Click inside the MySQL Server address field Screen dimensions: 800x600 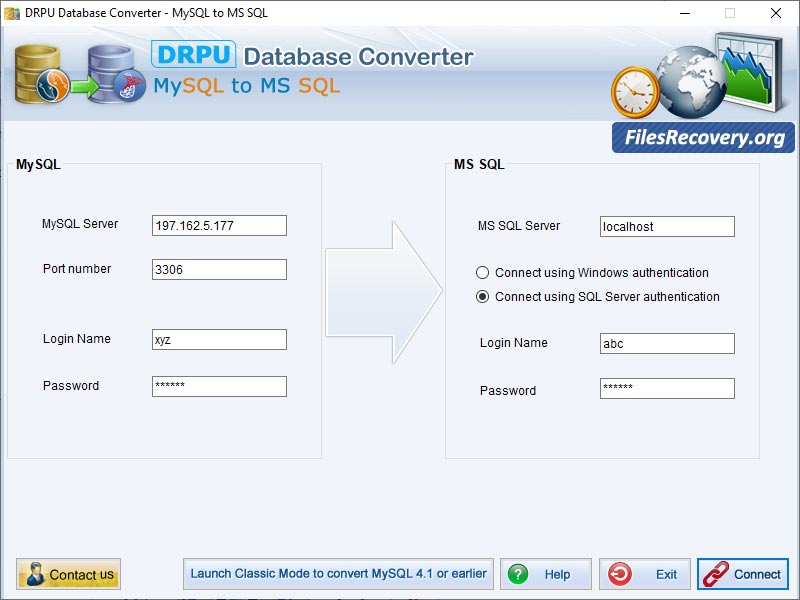[218, 225]
